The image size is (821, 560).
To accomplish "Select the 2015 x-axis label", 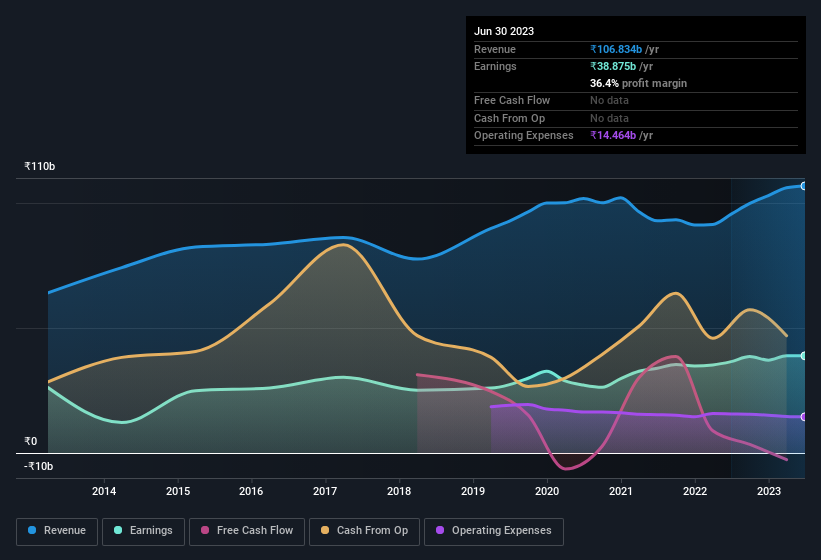I will [178, 491].
